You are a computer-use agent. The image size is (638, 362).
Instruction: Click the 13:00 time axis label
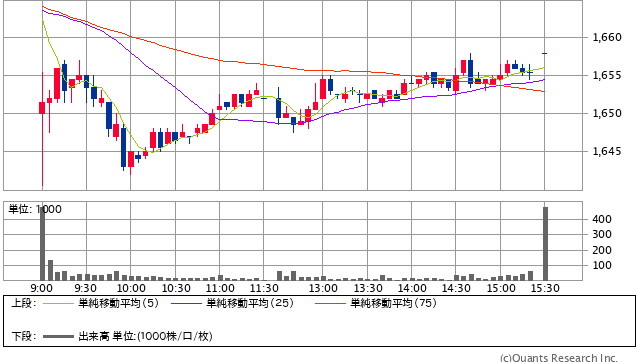323,288
